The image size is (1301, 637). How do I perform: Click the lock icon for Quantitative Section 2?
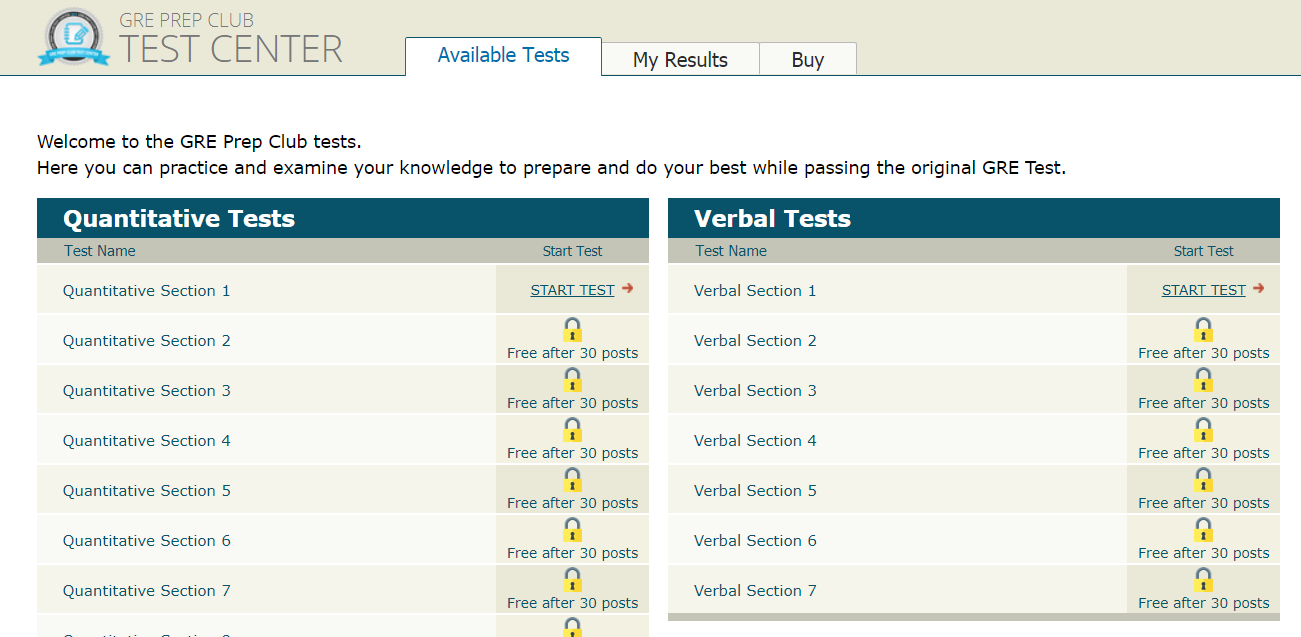click(572, 330)
